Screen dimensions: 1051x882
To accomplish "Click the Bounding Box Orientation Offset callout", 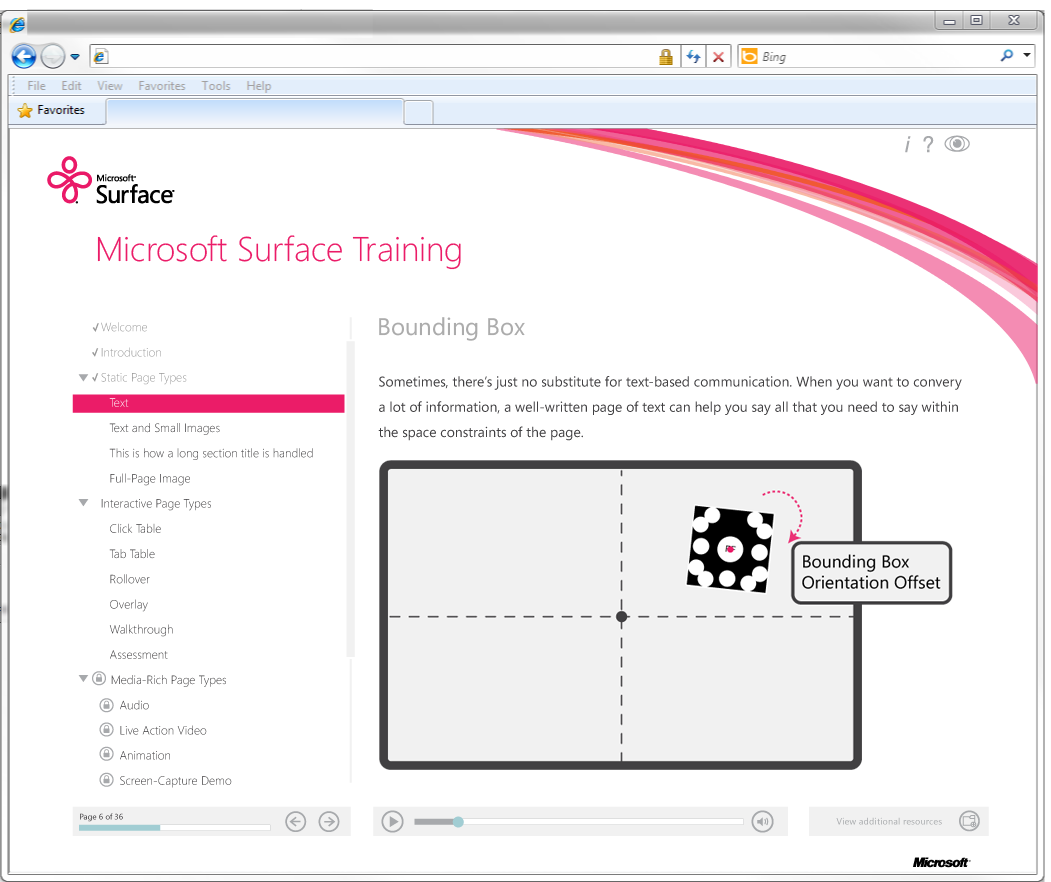I will coord(871,573).
